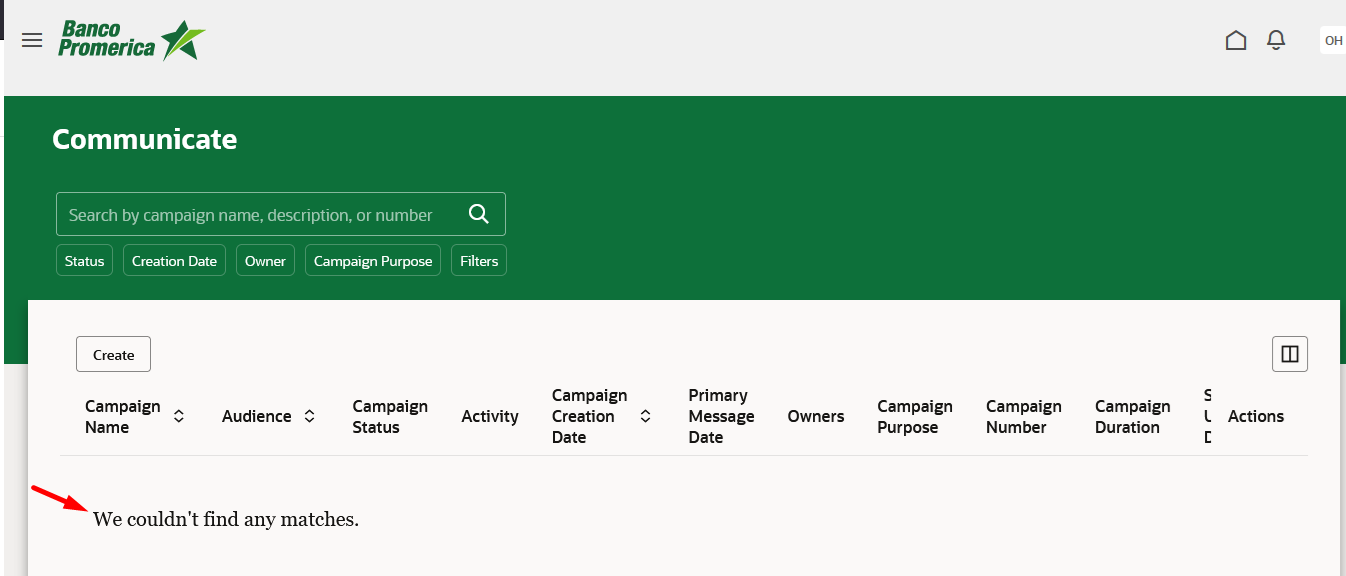This screenshot has height=576, width=1346.
Task: Open the Filters panel
Action: [478, 260]
